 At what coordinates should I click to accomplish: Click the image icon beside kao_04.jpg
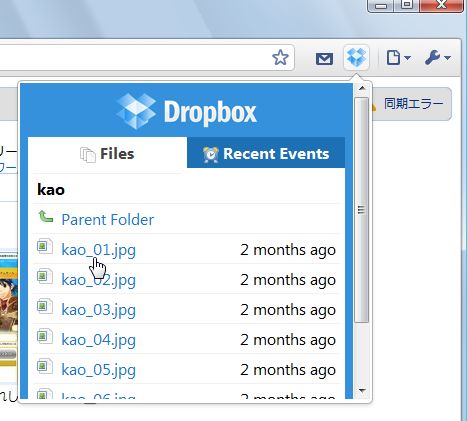coord(45,336)
